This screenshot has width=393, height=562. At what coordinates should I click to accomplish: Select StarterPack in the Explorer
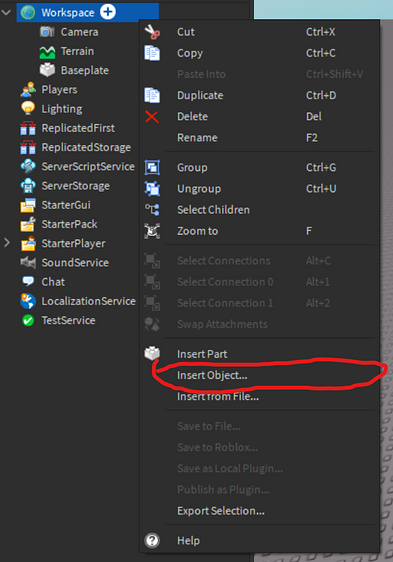tap(69, 224)
